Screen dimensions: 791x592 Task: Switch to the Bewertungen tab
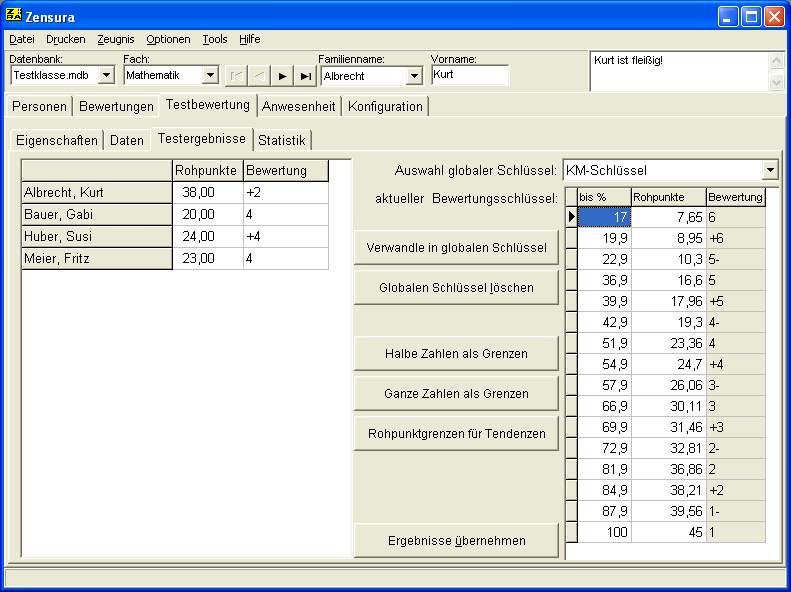click(x=116, y=106)
